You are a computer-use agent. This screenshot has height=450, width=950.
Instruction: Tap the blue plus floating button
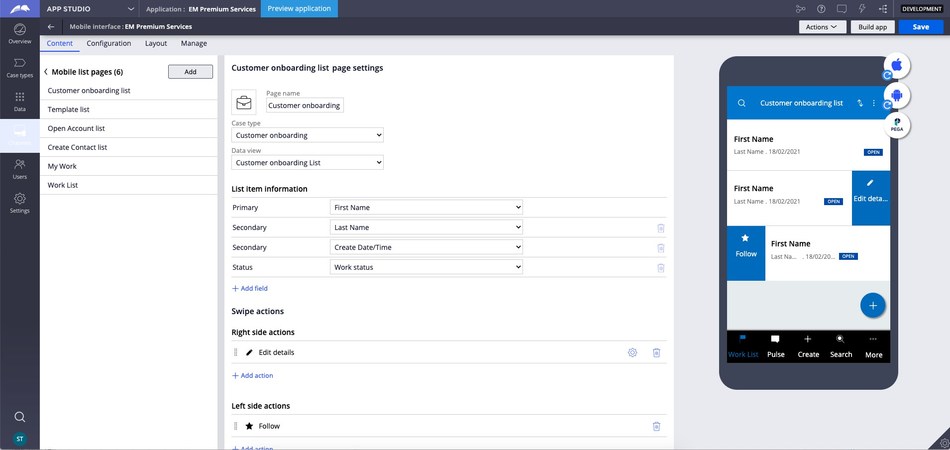pyautogui.click(x=872, y=305)
